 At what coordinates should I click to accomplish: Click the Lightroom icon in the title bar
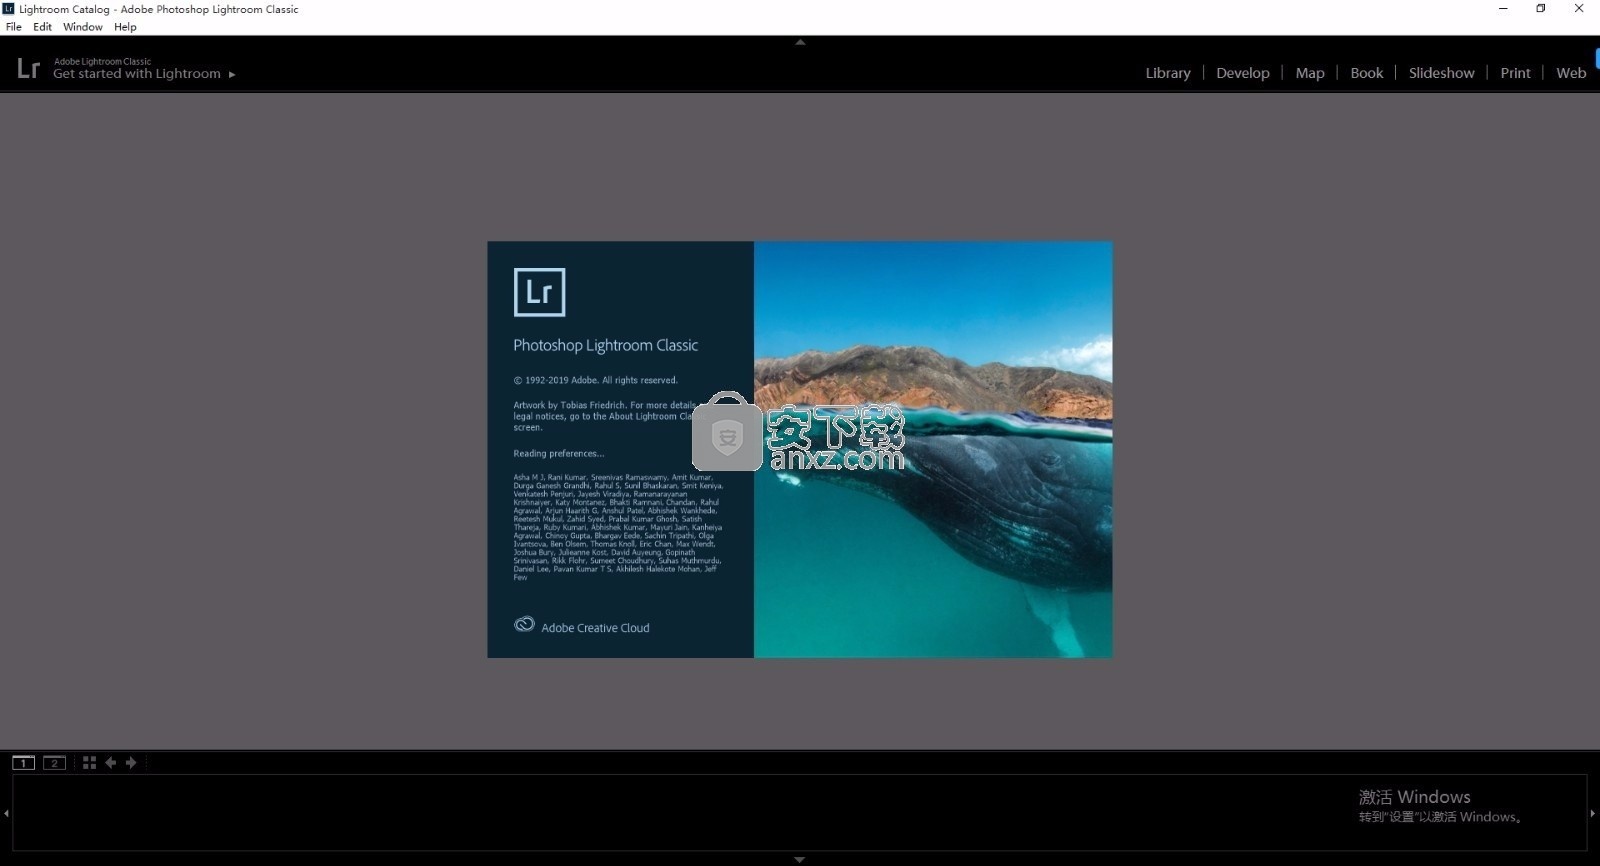coord(8,9)
